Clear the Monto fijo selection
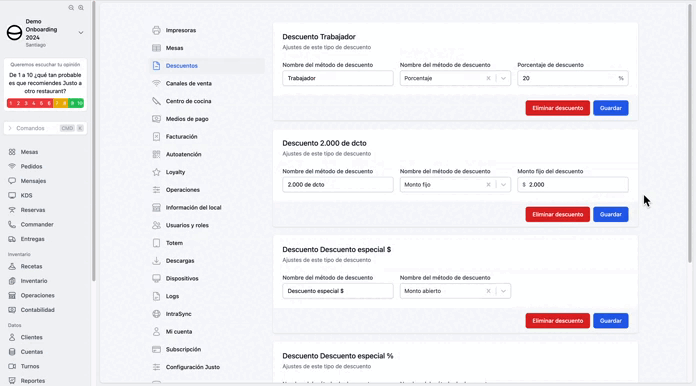Image resolution: width=696 pixels, height=386 pixels. point(488,185)
